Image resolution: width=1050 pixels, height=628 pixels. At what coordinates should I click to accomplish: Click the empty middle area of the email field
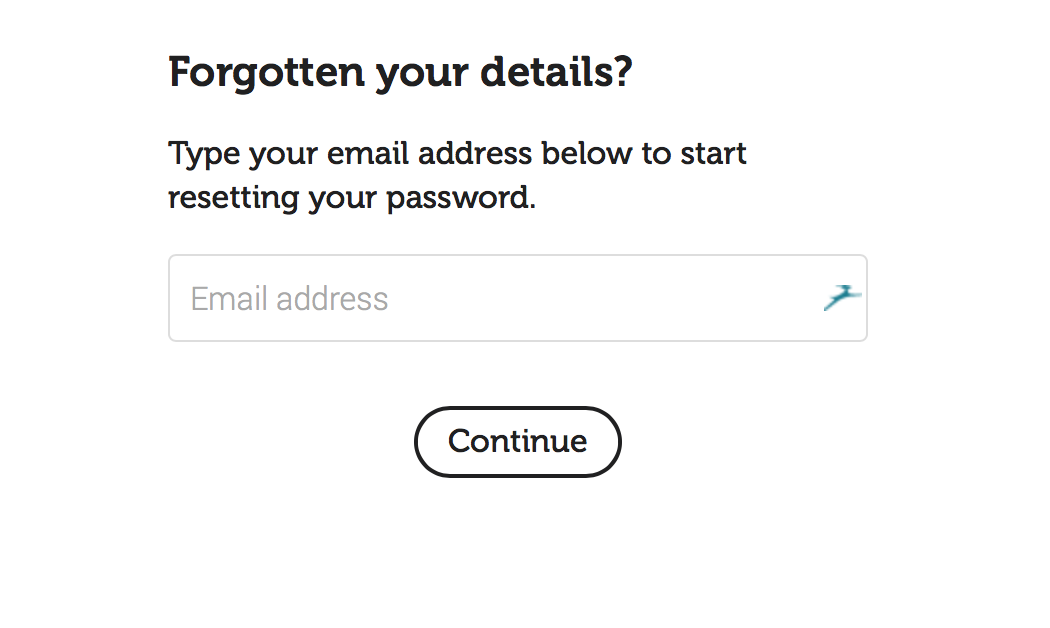pyautogui.click(x=600, y=298)
